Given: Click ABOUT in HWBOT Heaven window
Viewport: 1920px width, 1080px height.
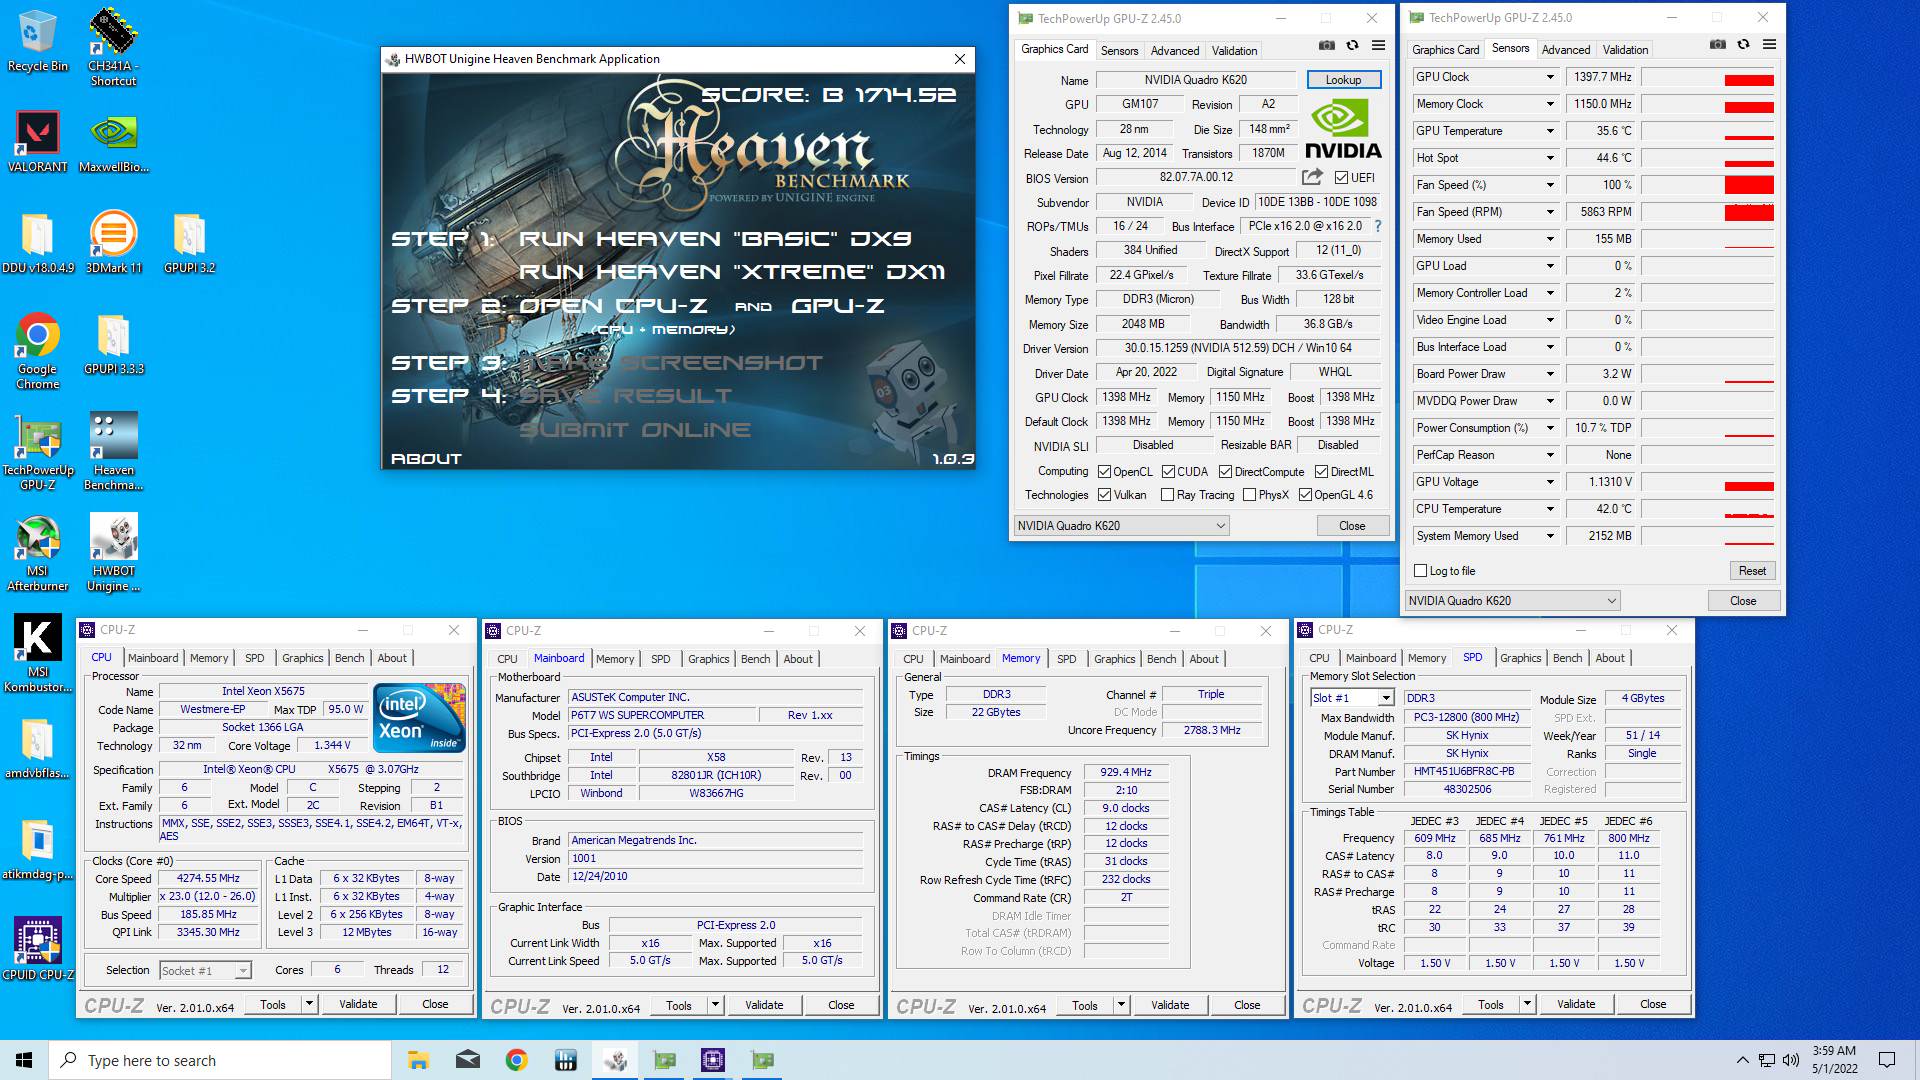Looking at the screenshot, I should [426, 459].
